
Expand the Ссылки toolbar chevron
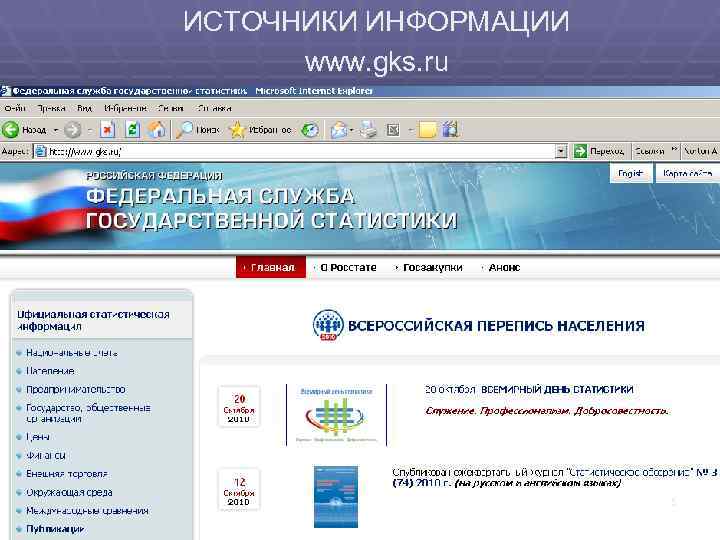click(674, 149)
